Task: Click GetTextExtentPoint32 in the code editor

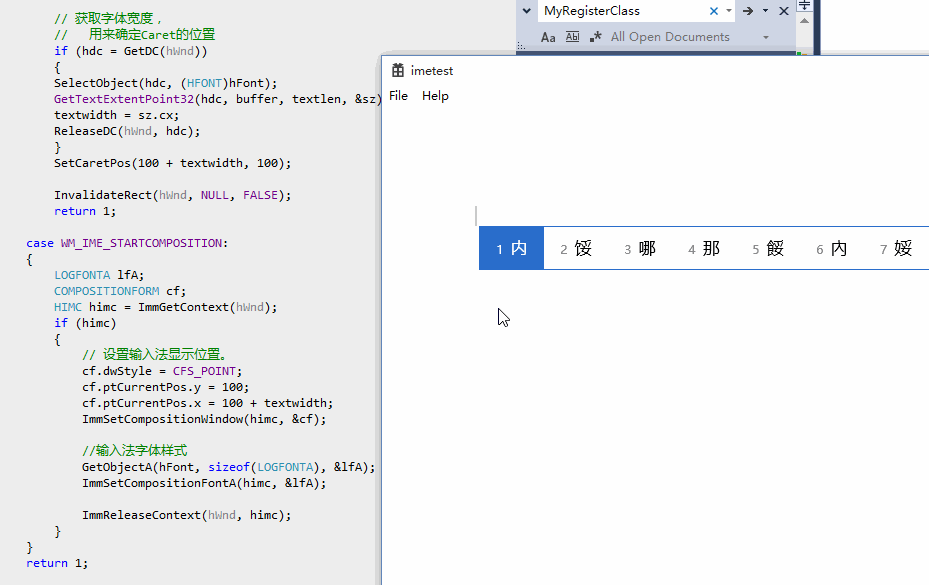Action: (124, 99)
